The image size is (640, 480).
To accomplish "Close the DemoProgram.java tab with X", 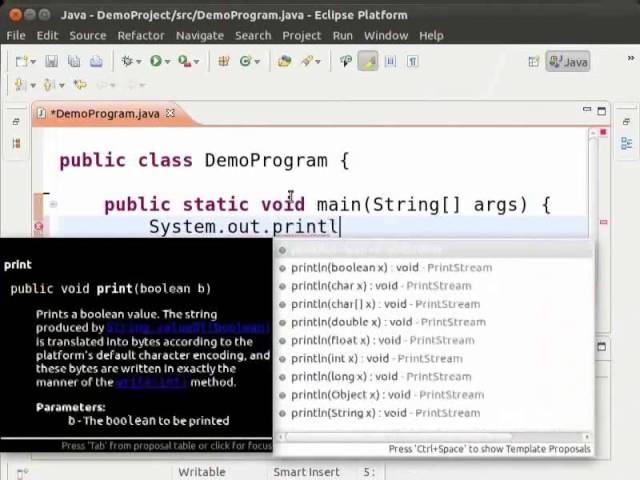I will coord(170,113).
